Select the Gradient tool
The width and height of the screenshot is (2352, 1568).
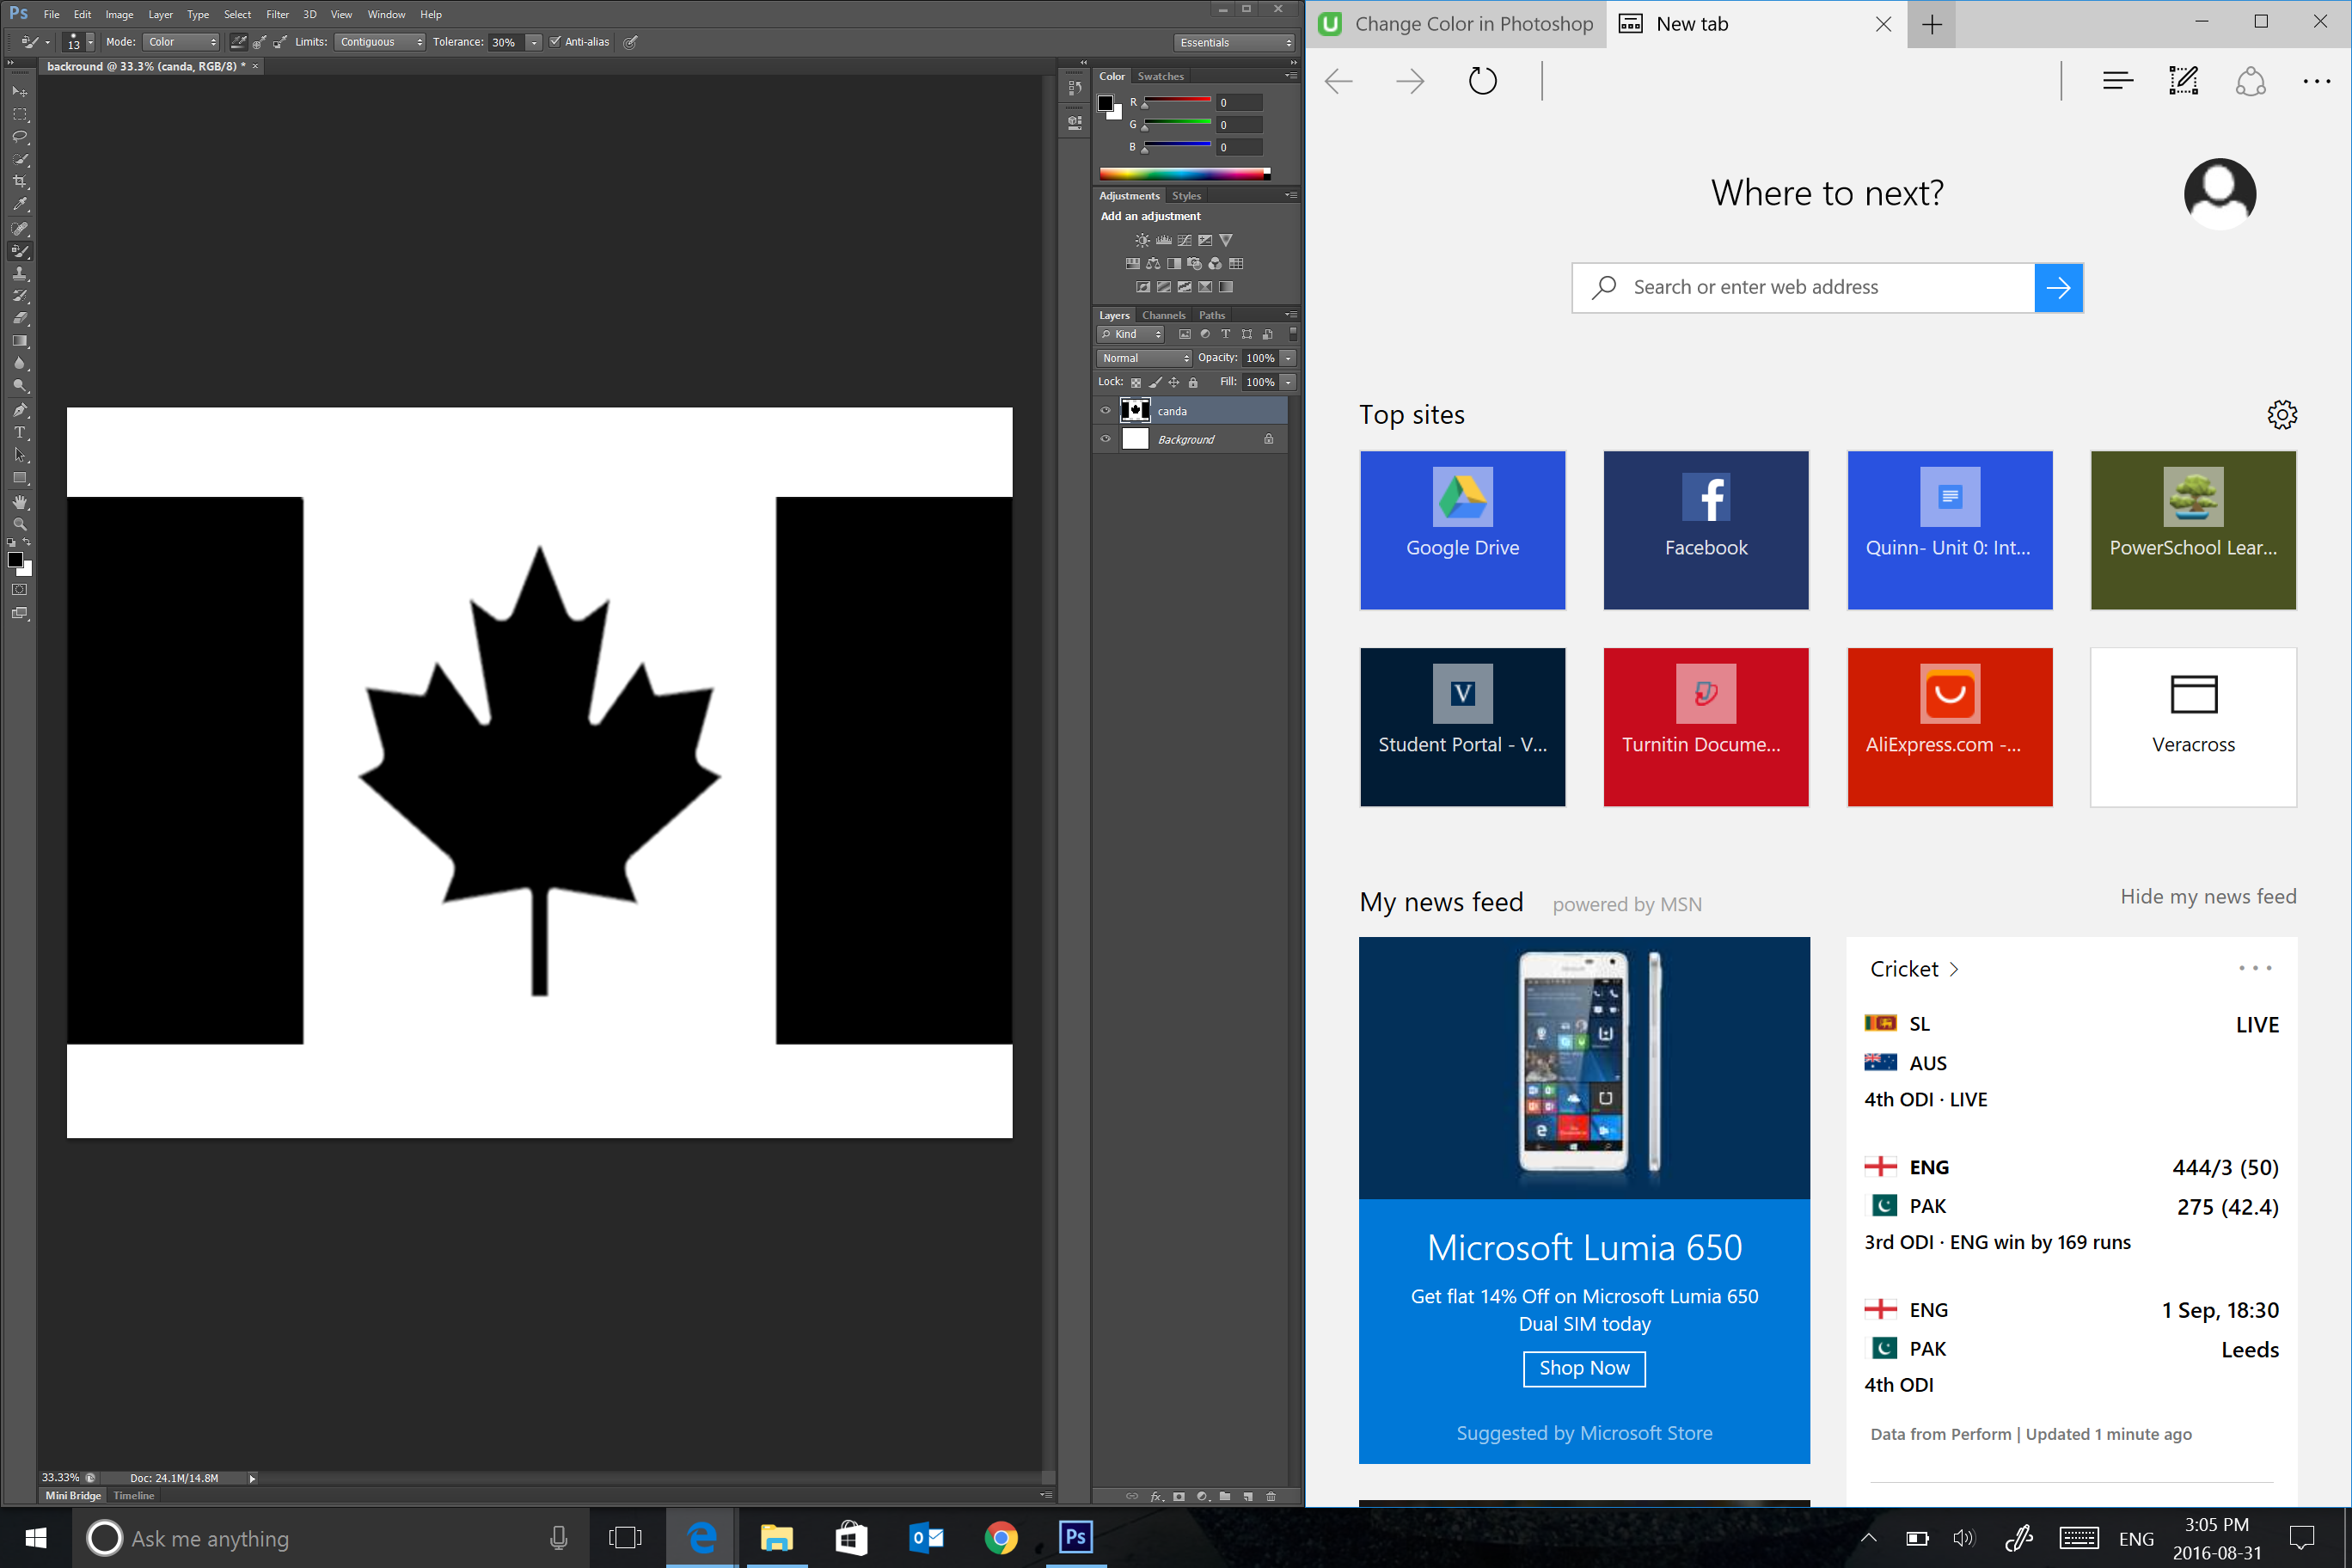click(20, 341)
